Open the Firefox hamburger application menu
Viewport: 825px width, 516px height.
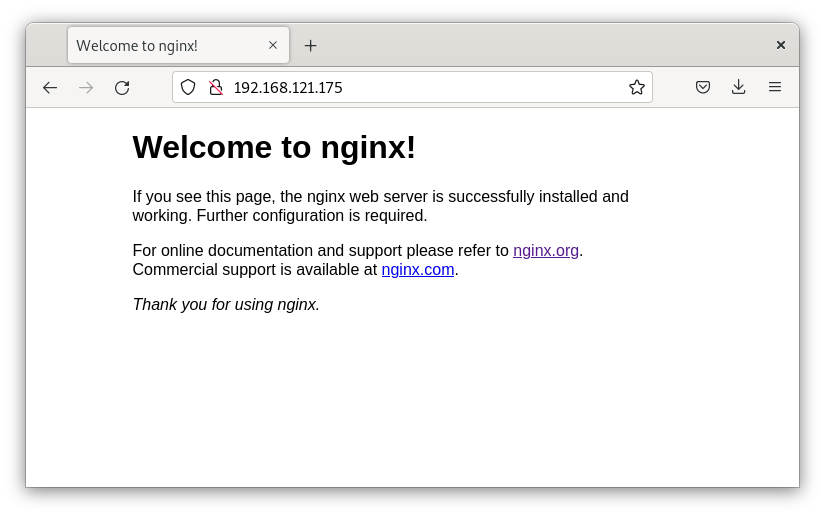[x=775, y=87]
